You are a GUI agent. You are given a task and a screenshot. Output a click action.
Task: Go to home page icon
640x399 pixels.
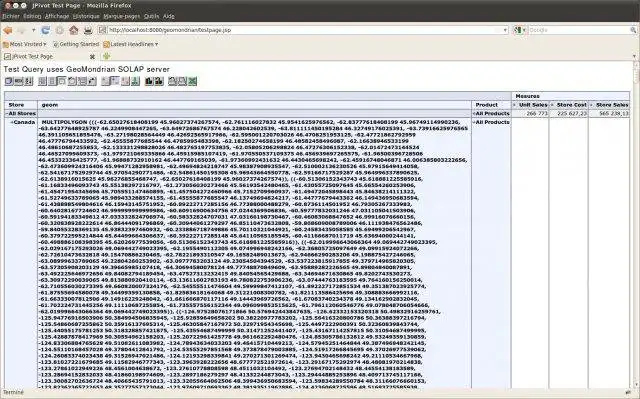[73, 30]
